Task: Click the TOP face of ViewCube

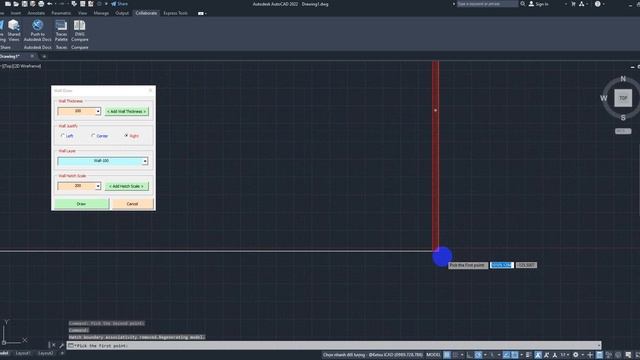Action: pos(623,98)
